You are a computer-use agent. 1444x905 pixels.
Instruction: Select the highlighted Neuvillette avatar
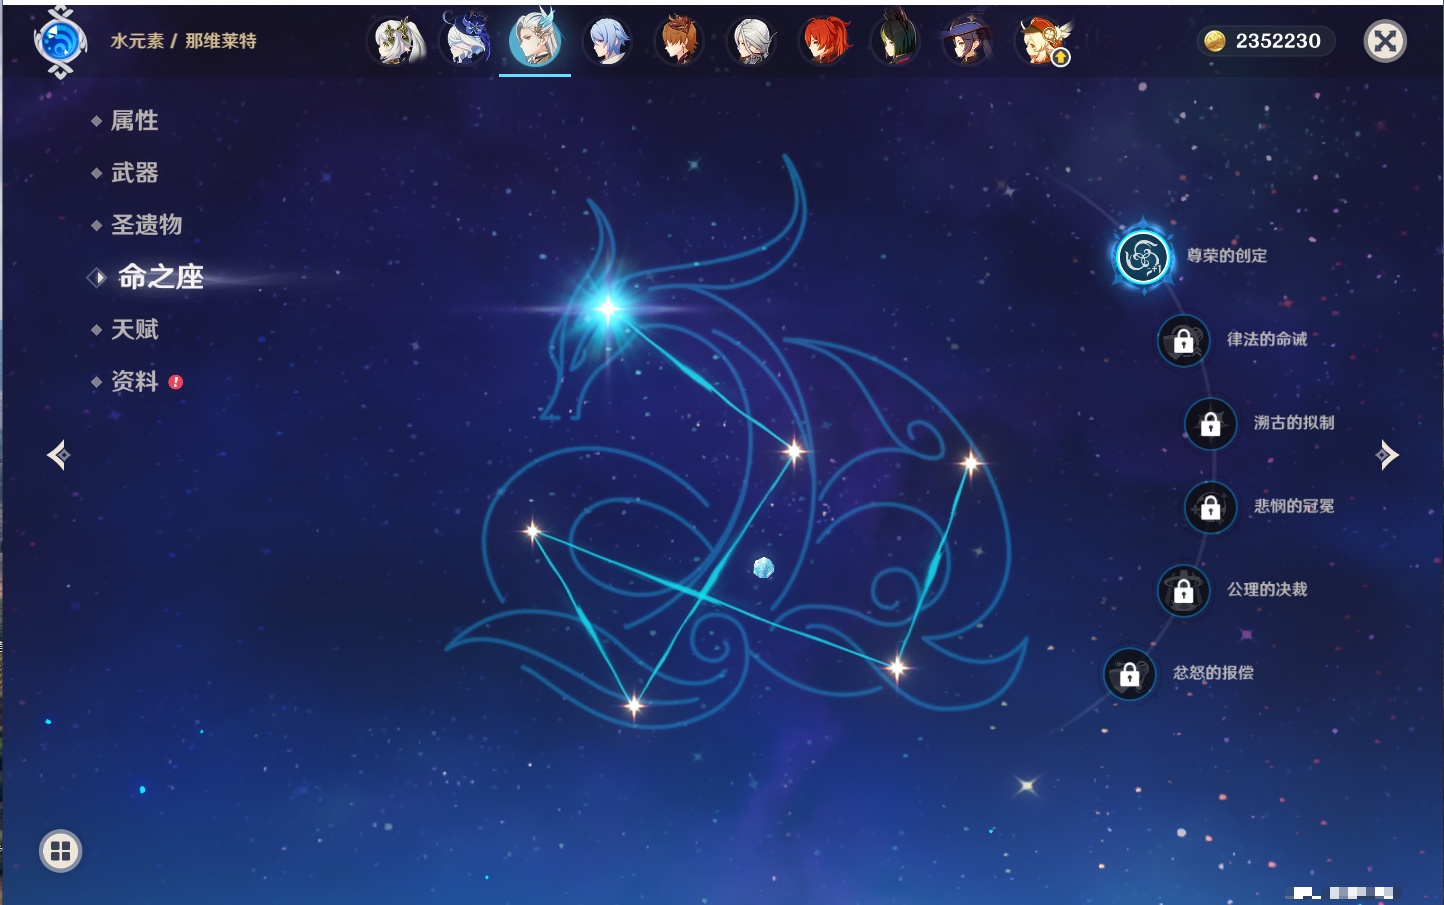[535, 40]
